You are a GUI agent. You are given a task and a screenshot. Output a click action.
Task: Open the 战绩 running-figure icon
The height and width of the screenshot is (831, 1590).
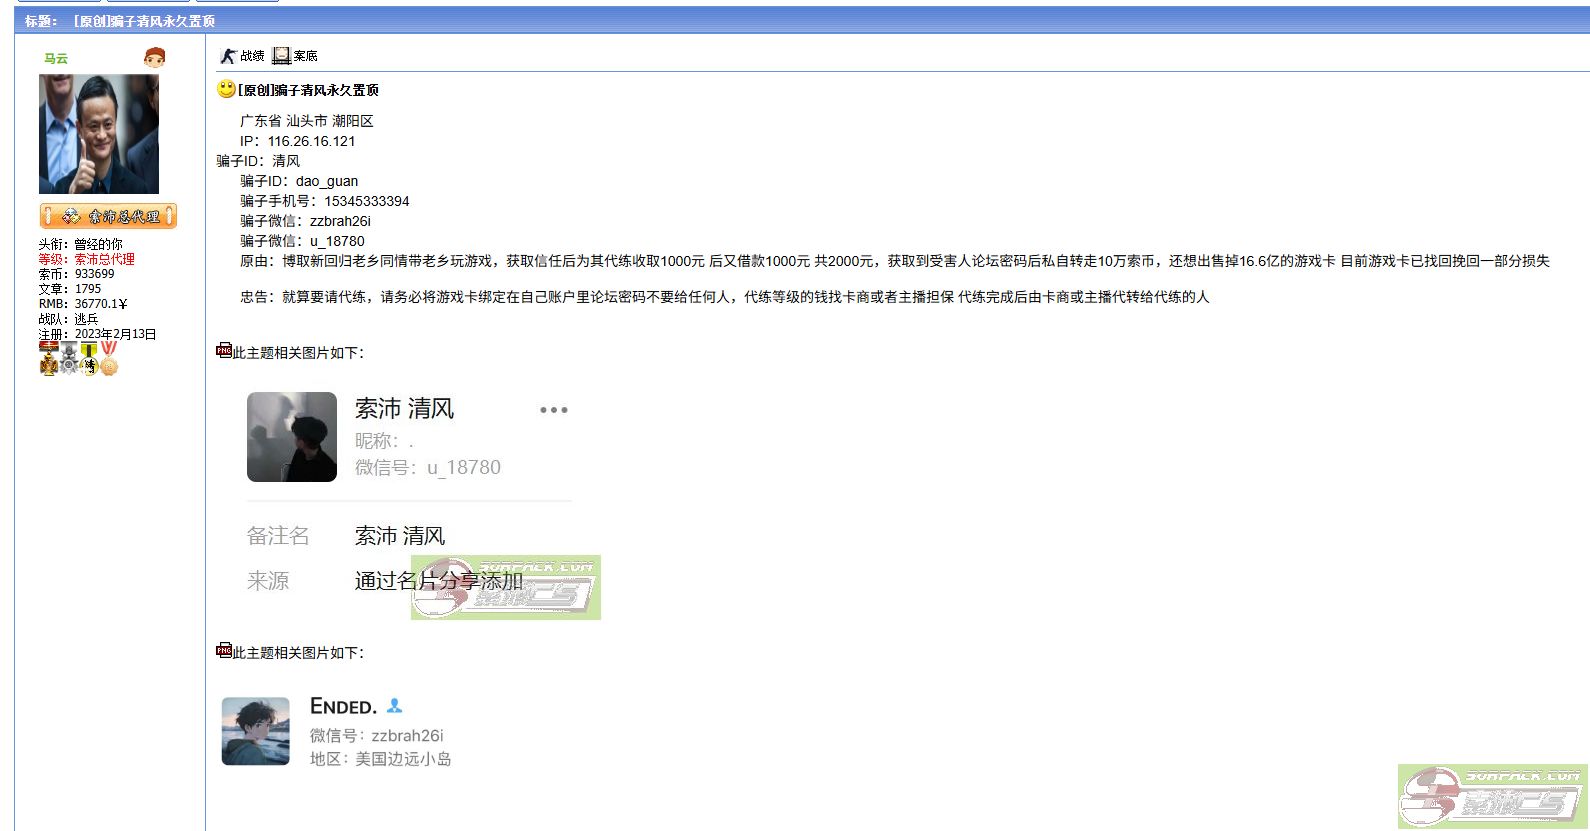(x=228, y=56)
